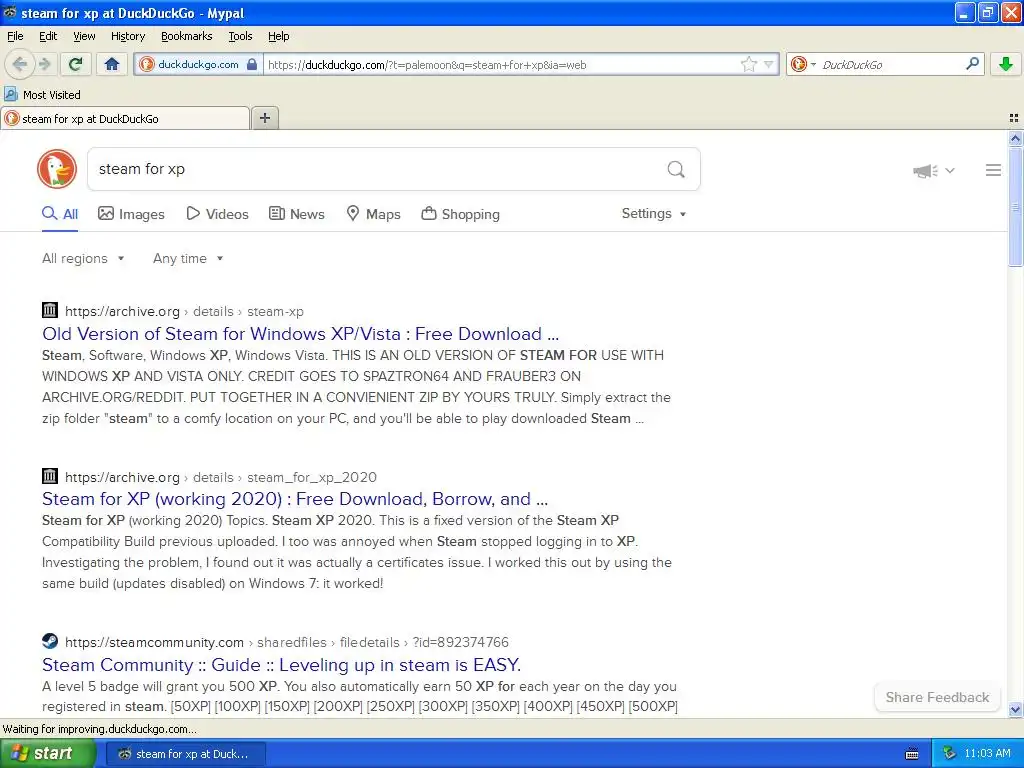Click the duckduckgo.com site identity button
The image size is (1024, 768).
(x=198, y=64)
